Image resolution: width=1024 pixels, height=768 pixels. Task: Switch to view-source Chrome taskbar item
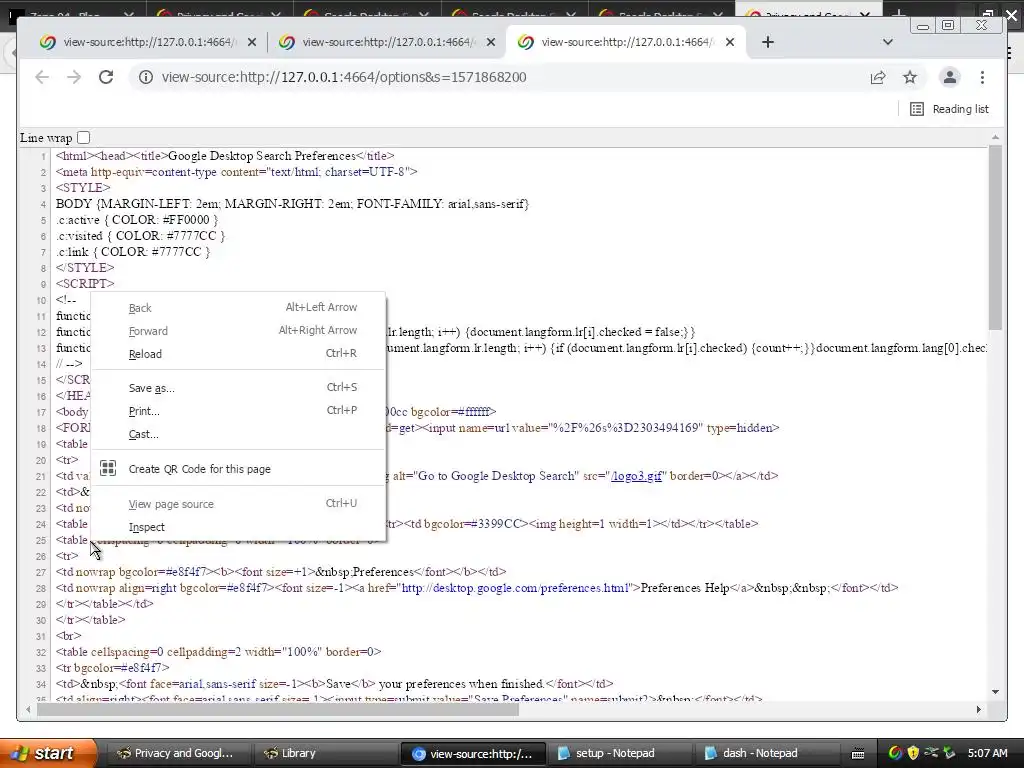pos(473,753)
